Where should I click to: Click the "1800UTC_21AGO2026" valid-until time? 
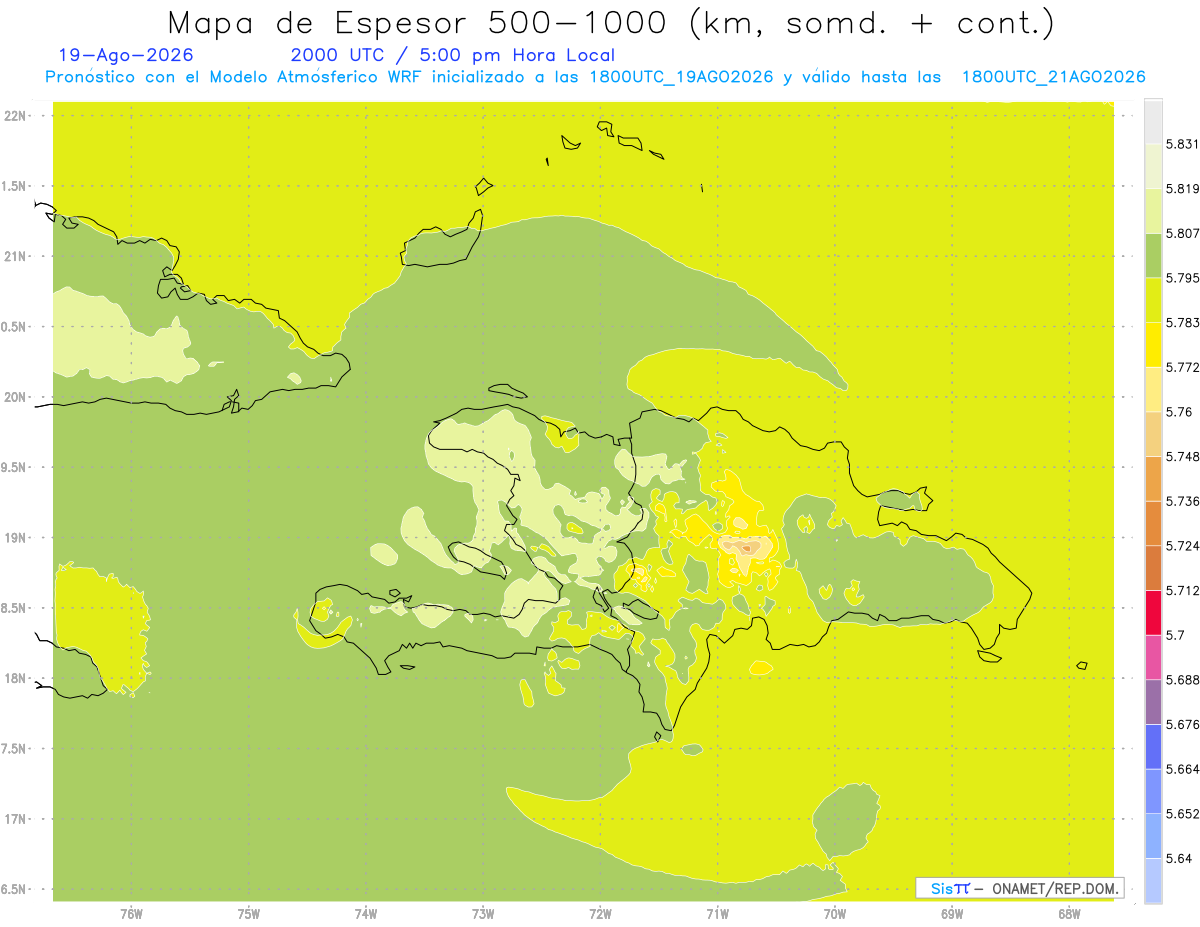(x=1053, y=77)
